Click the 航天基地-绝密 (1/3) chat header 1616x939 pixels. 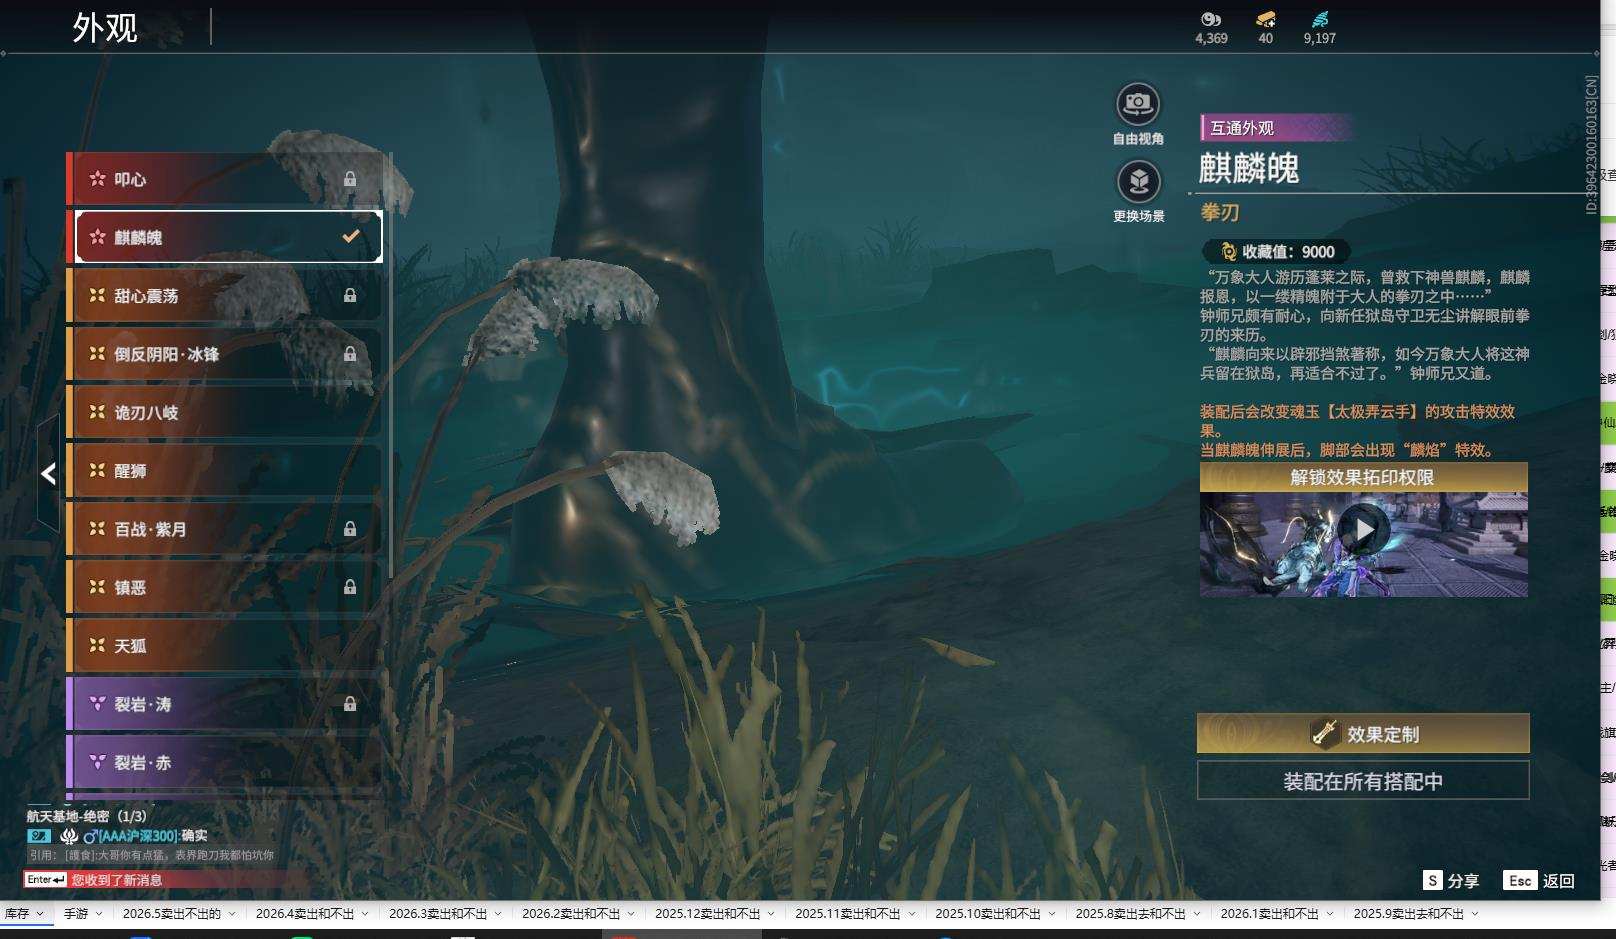(87, 816)
